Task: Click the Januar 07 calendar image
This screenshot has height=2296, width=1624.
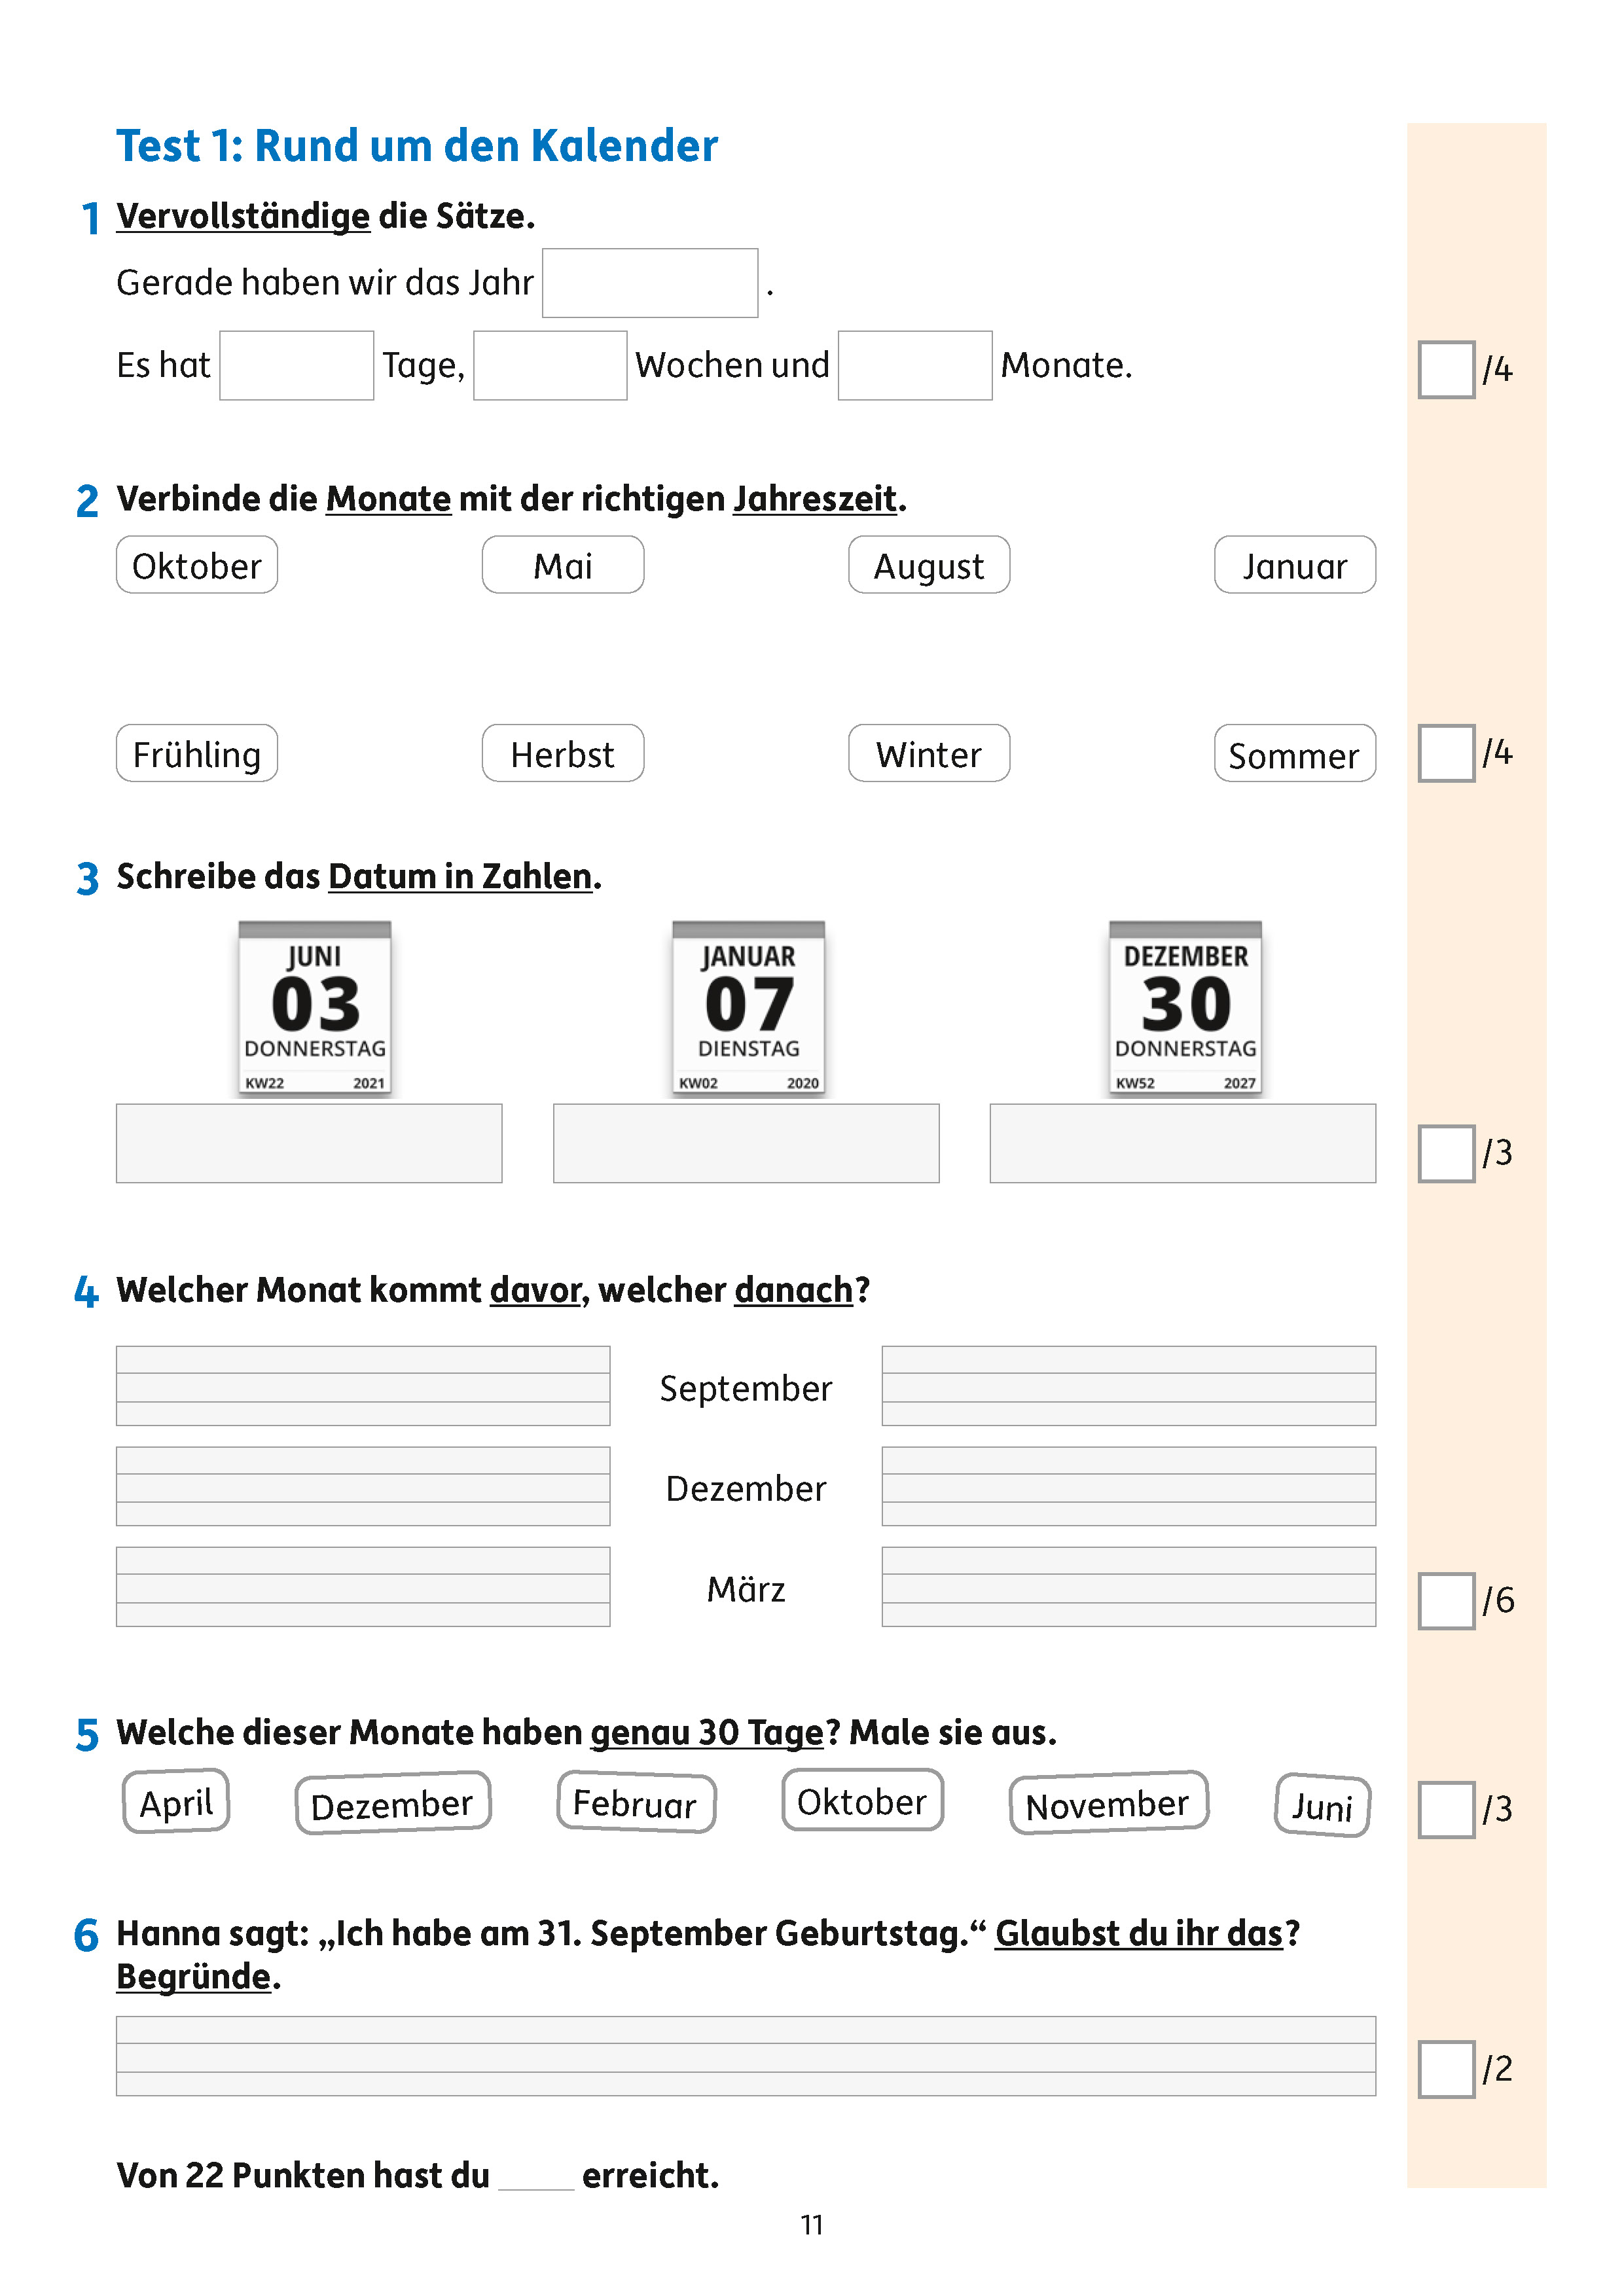Action: coord(748,1007)
